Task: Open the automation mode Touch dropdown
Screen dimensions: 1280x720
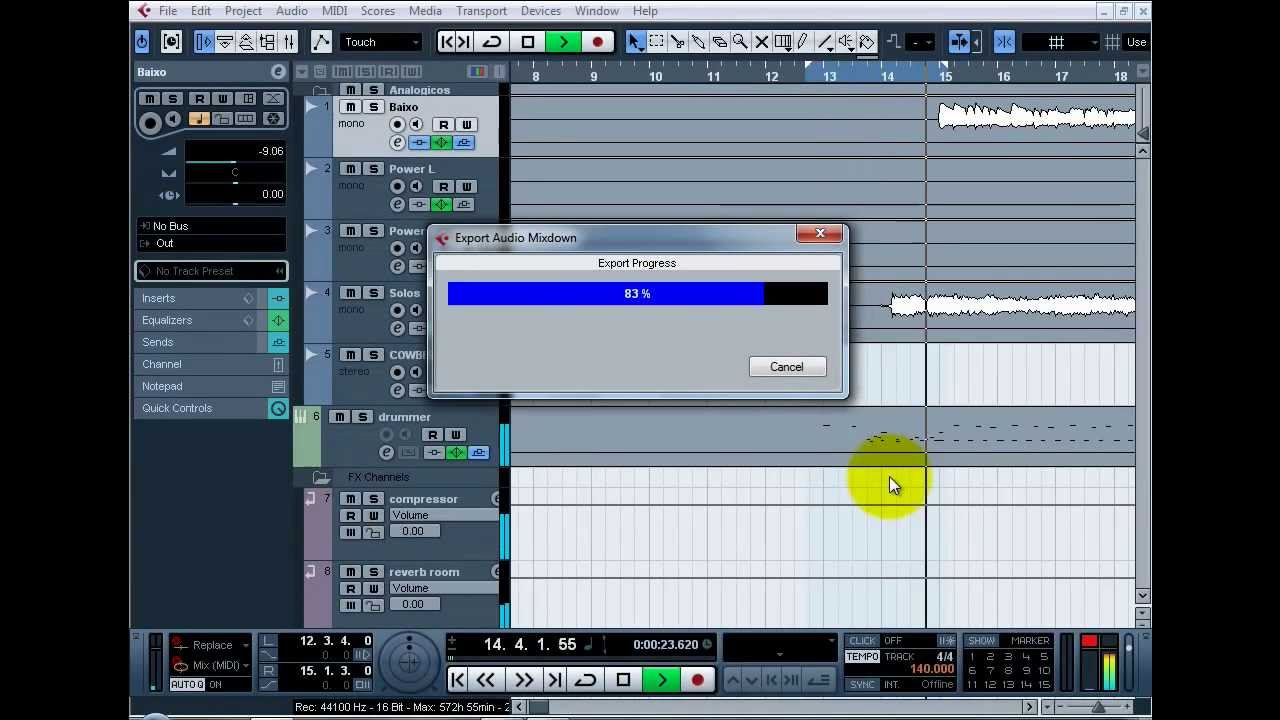Action: tap(382, 42)
